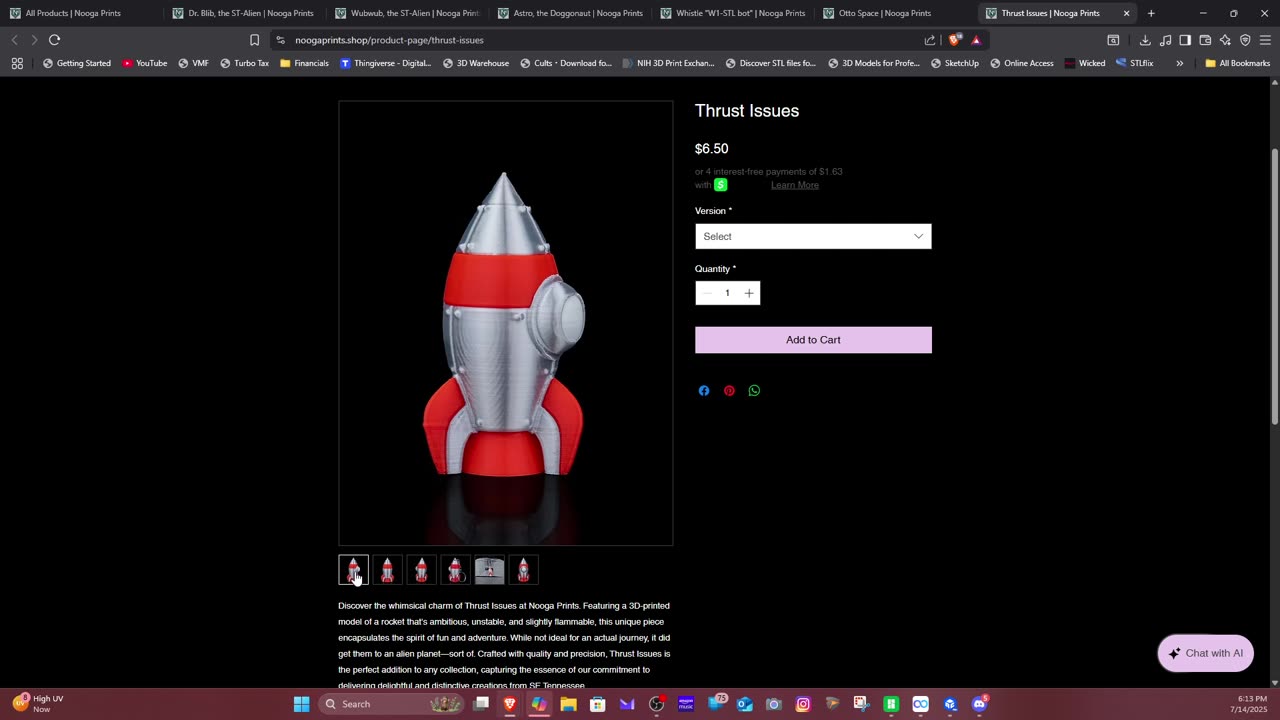The image size is (1280, 720).
Task: Open the Brave Wallet icon
Action: 1205,40
